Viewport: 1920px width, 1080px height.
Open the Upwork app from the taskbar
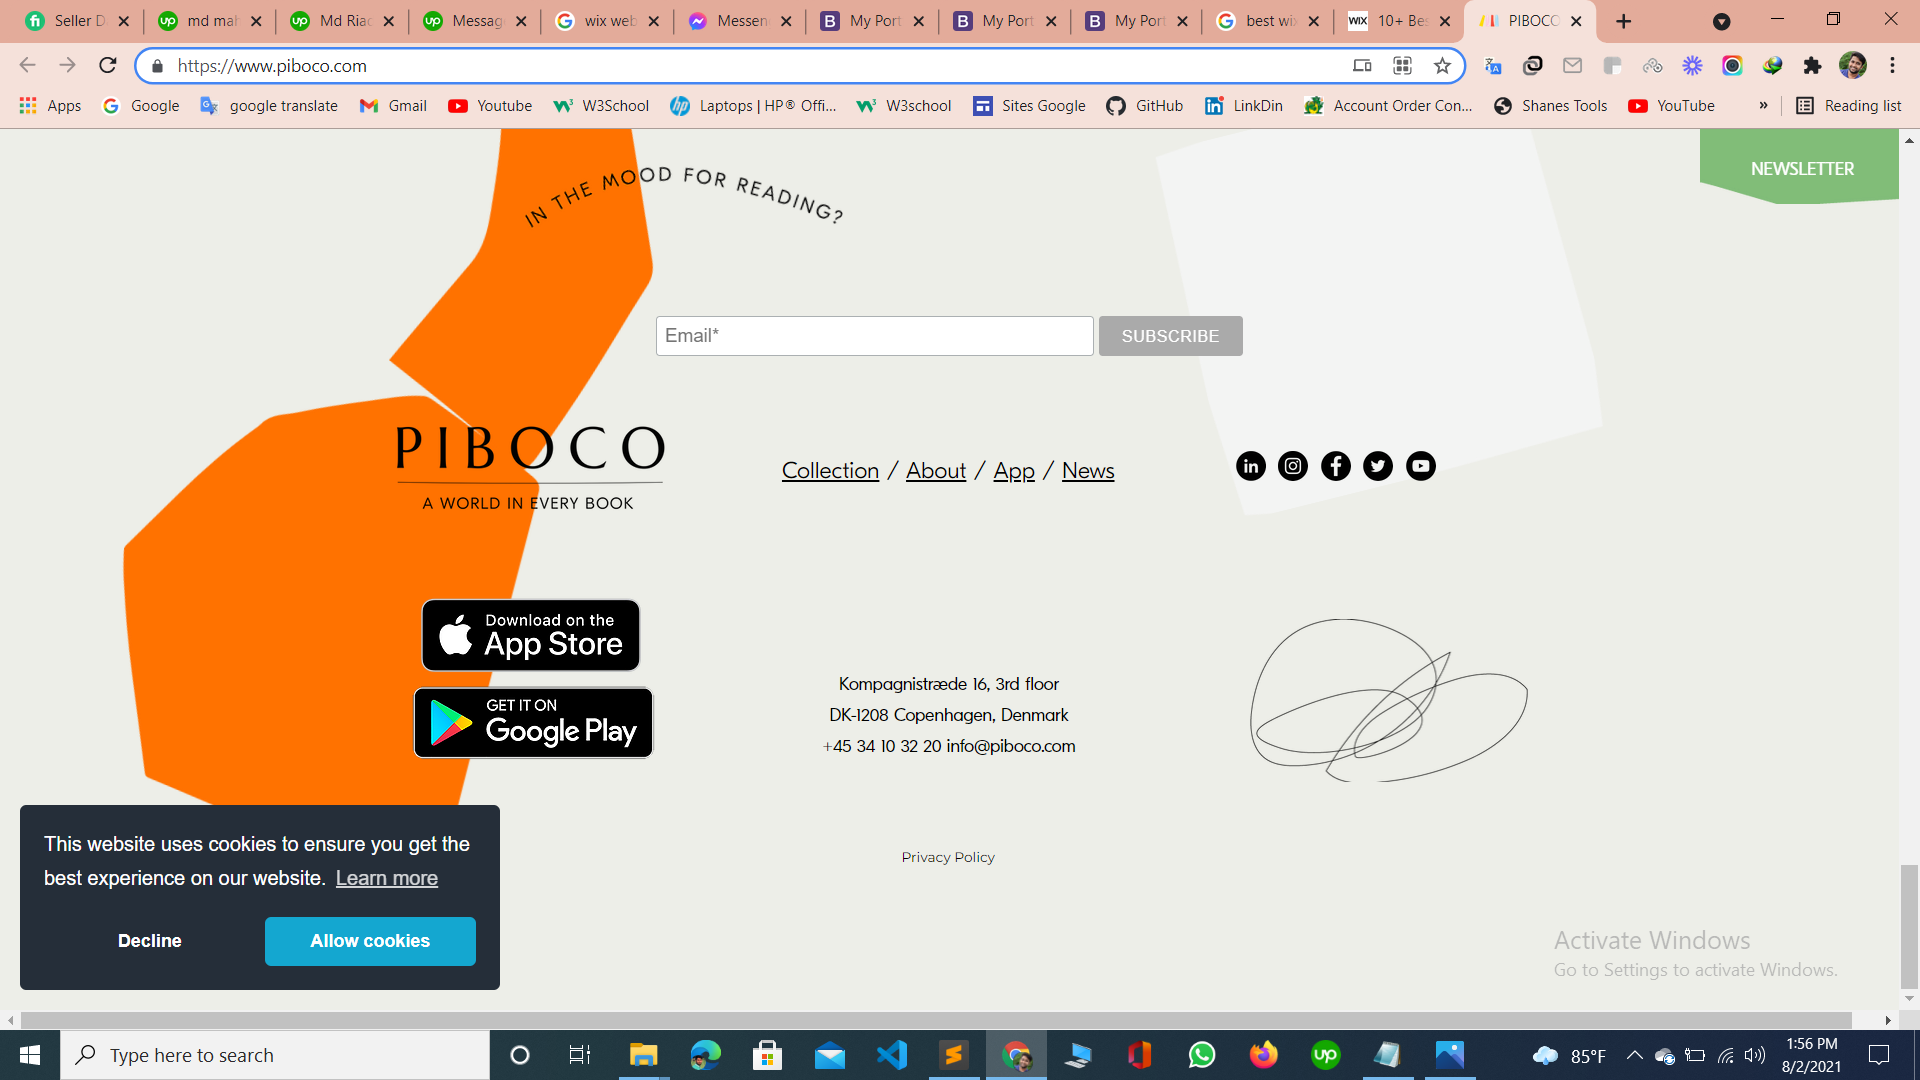coord(1325,1055)
